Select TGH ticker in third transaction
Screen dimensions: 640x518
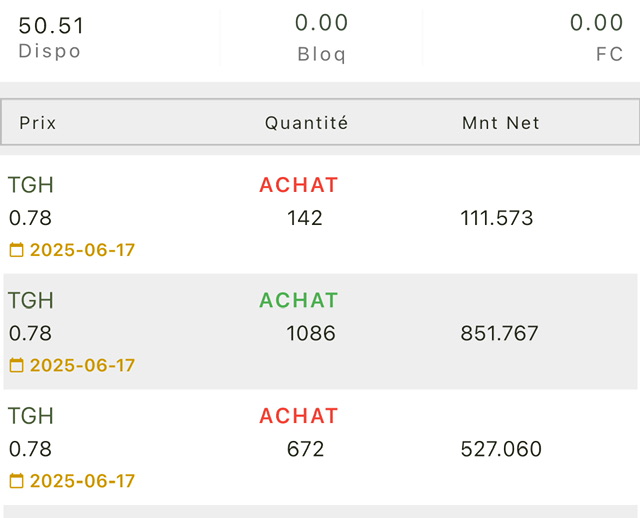(31, 416)
